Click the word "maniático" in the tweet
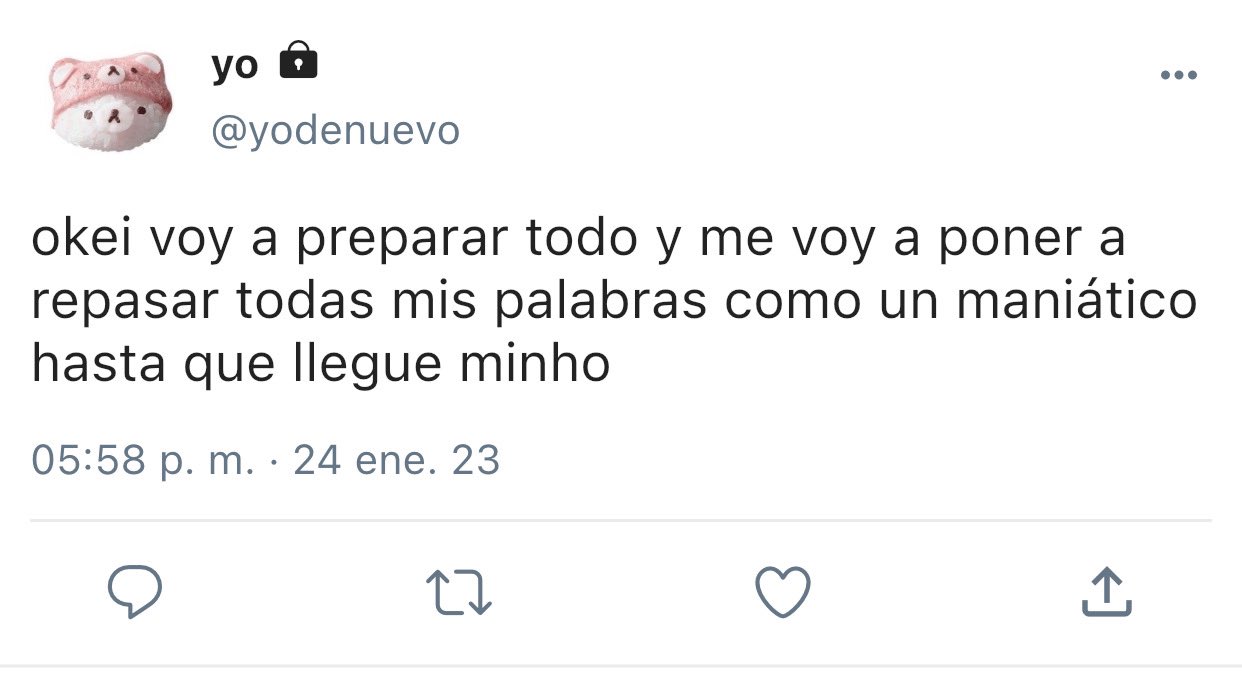 1077,301
